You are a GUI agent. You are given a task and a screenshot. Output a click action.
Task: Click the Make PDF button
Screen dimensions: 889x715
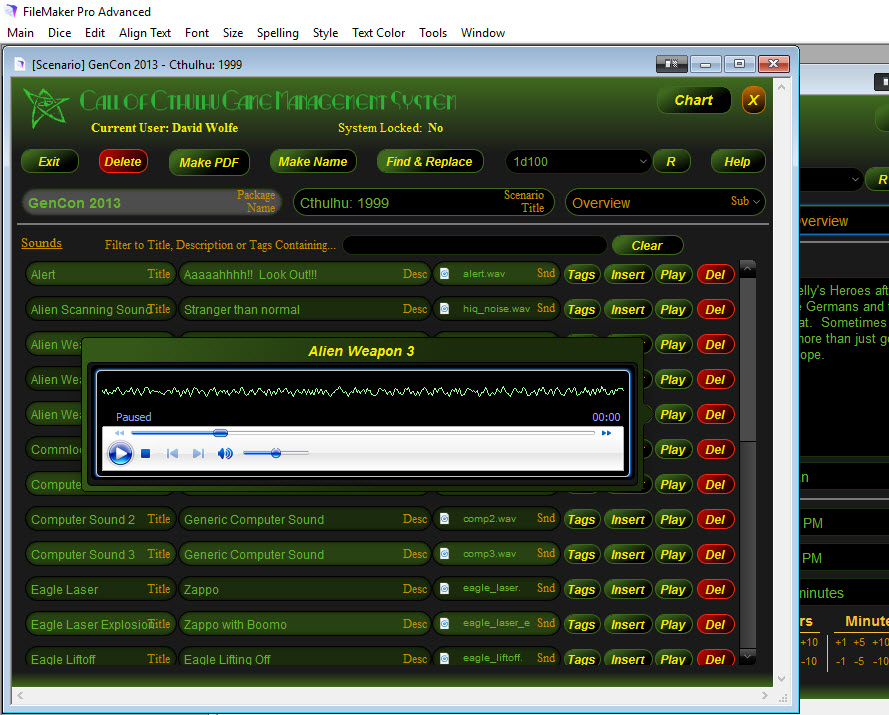tap(209, 162)
